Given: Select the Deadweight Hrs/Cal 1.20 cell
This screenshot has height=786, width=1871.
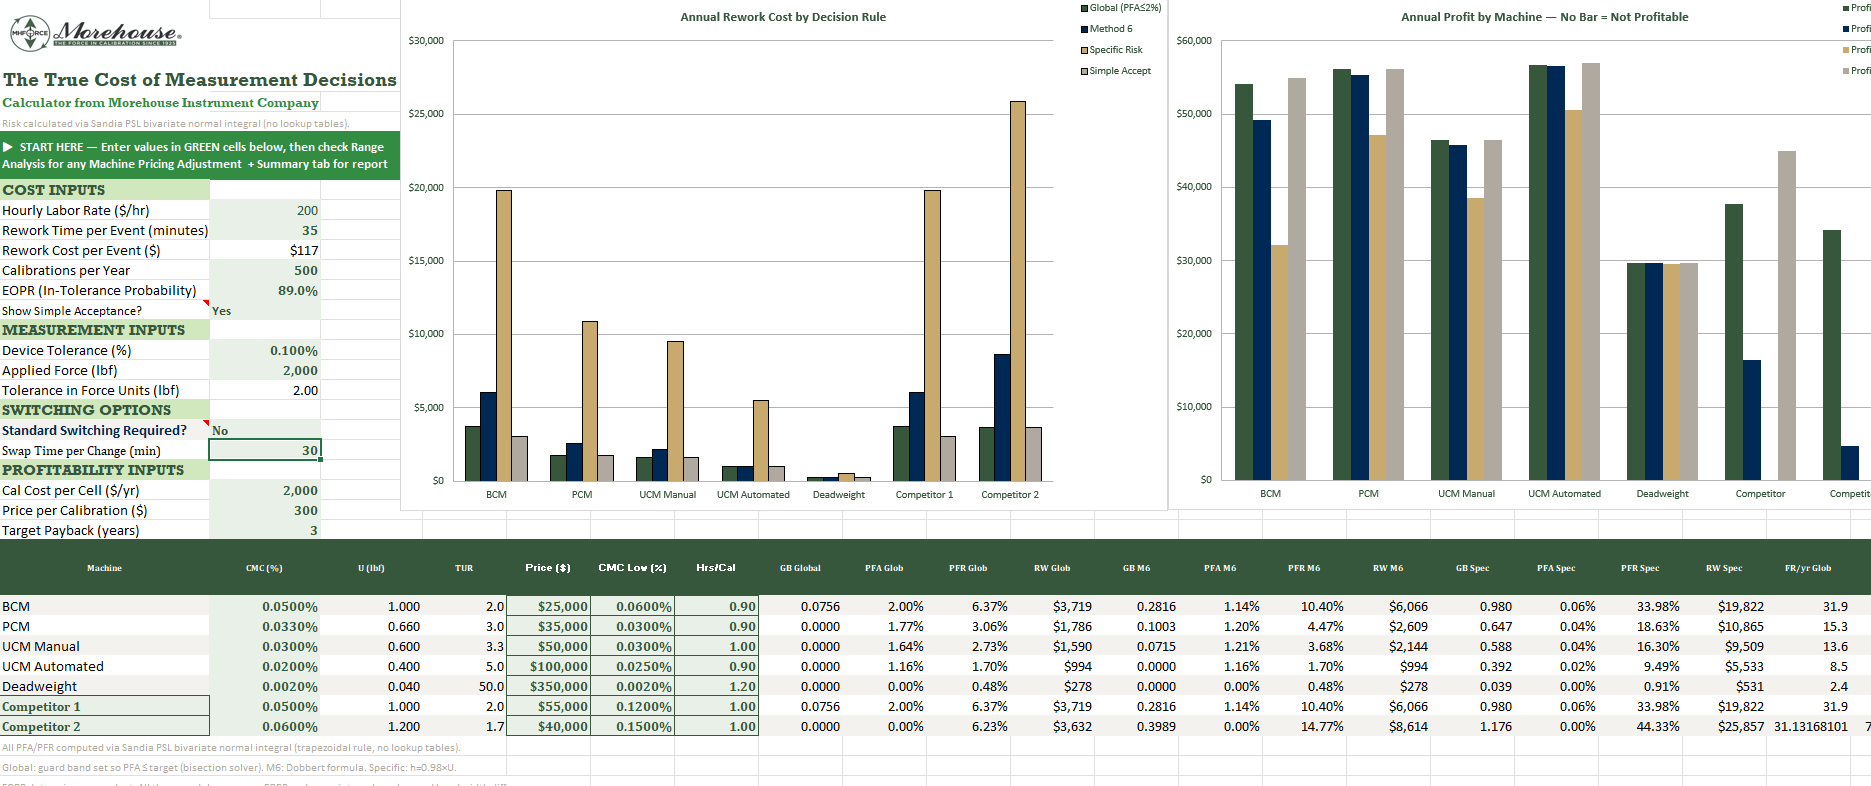Looking at the screenshot, I should (x=716, y=686).
